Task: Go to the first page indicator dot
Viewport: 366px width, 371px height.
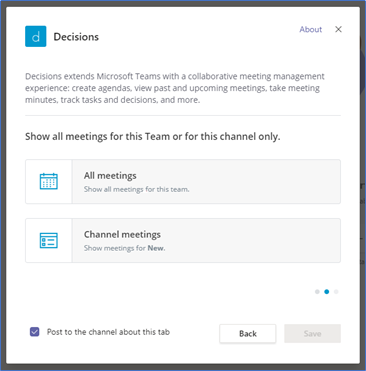Action: click(x=317, y=292)
